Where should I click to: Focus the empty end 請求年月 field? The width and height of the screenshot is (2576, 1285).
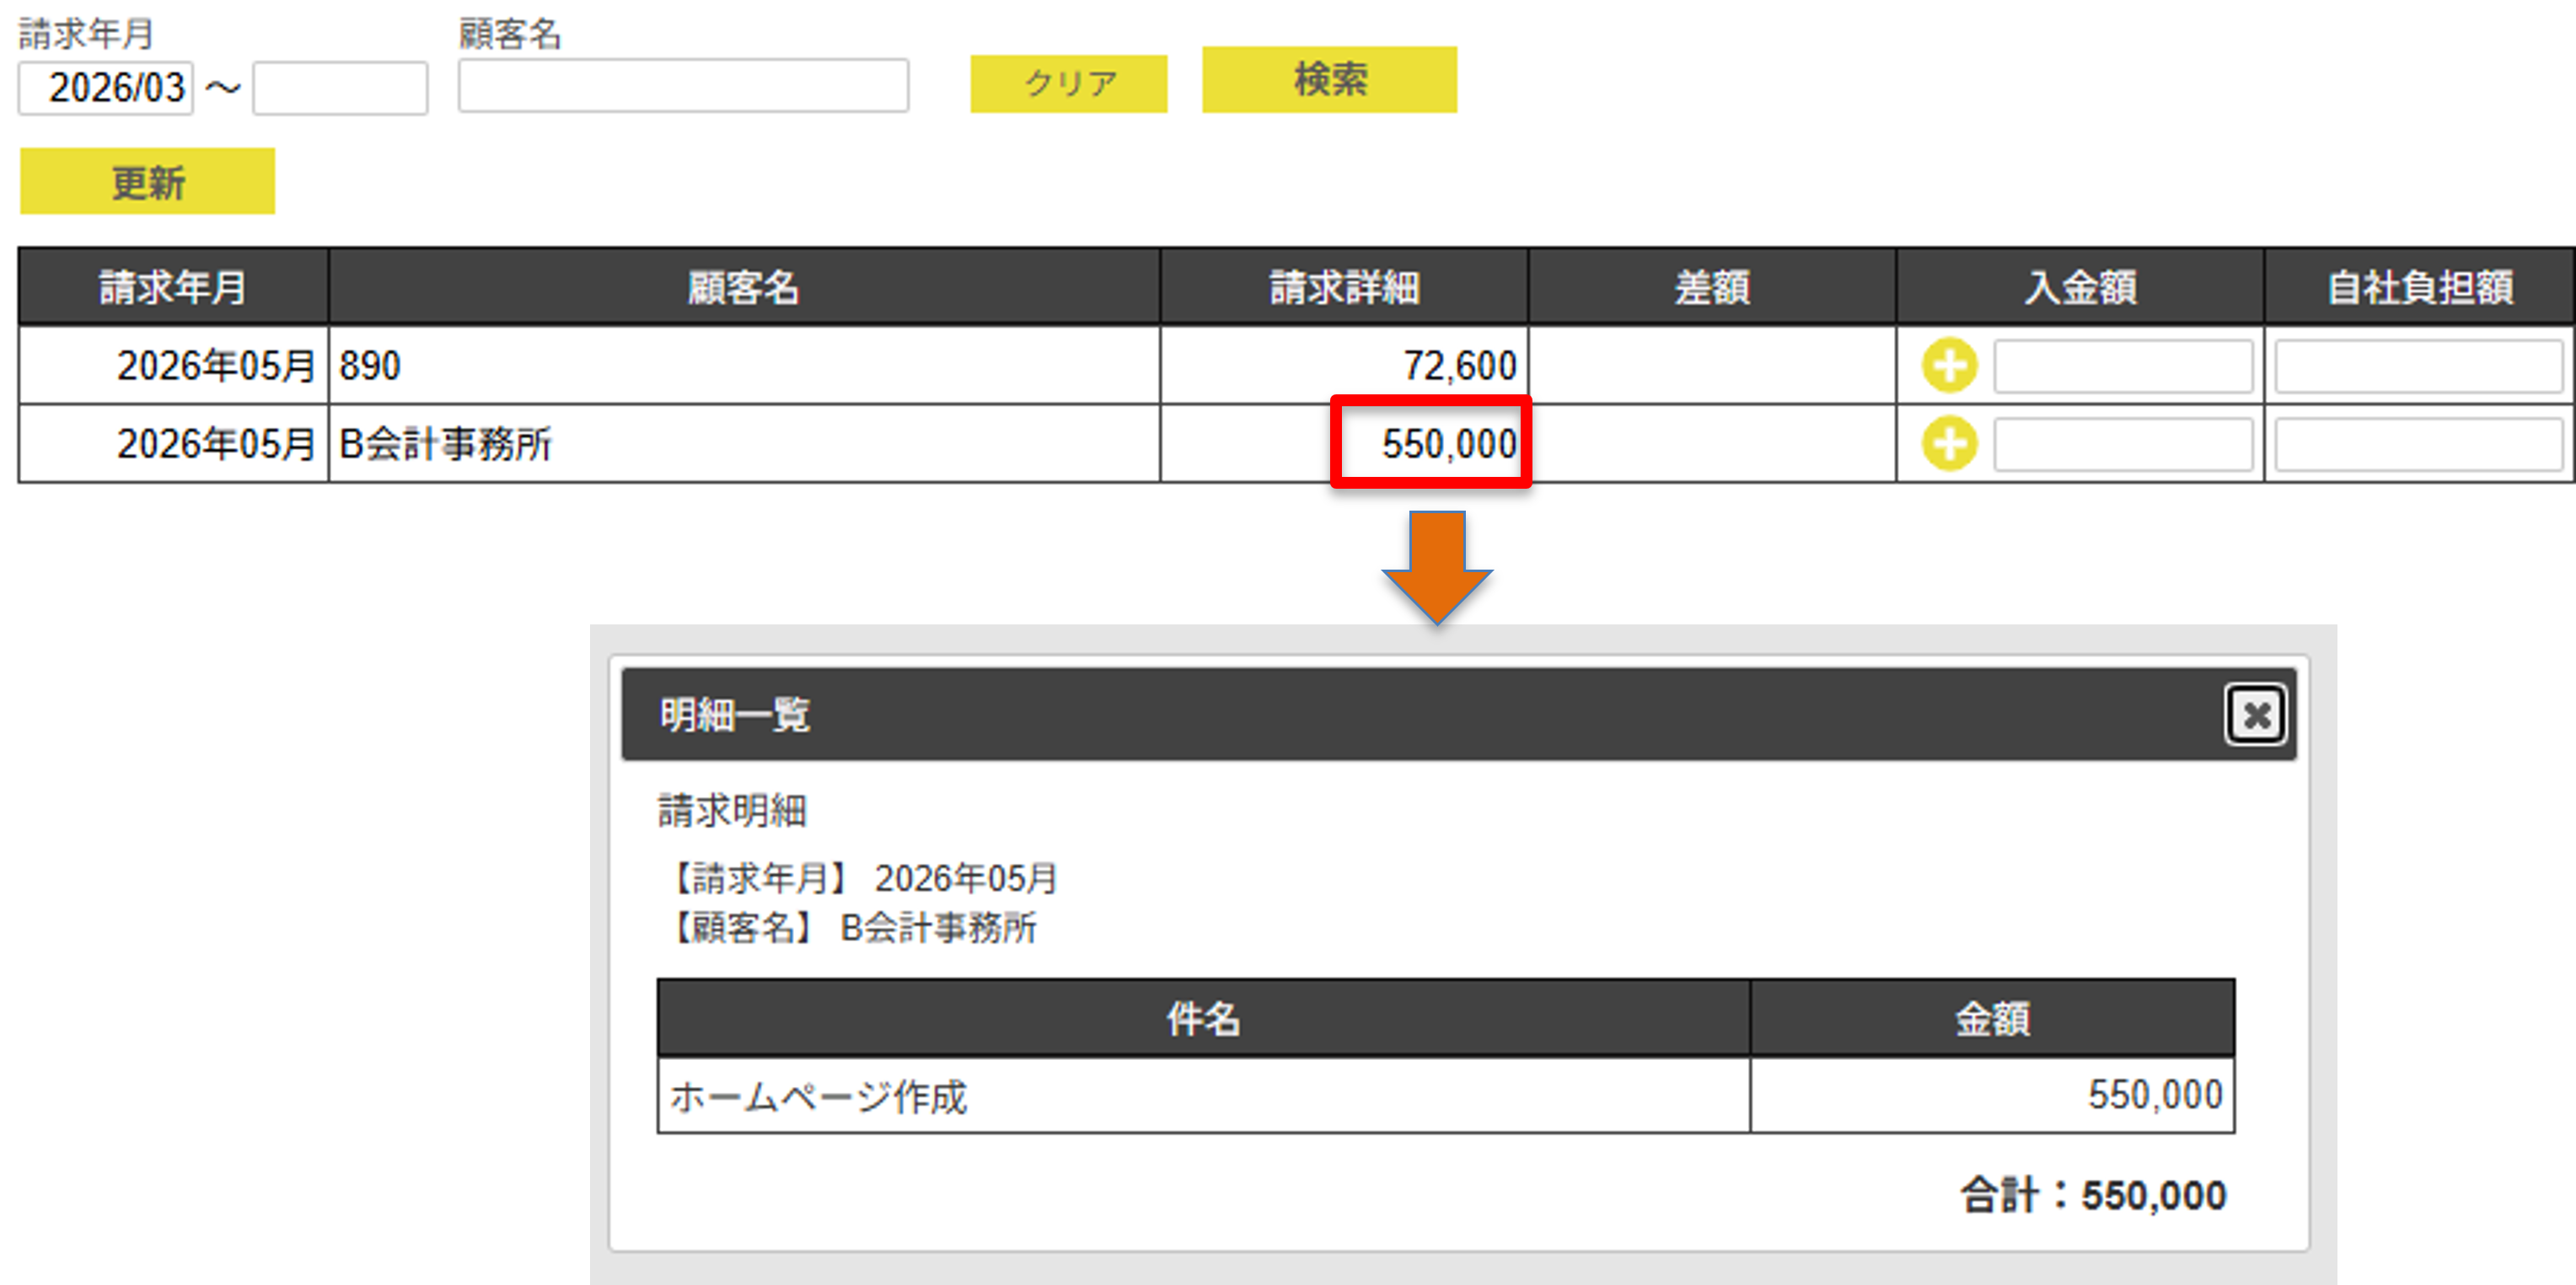coord(340,88)
